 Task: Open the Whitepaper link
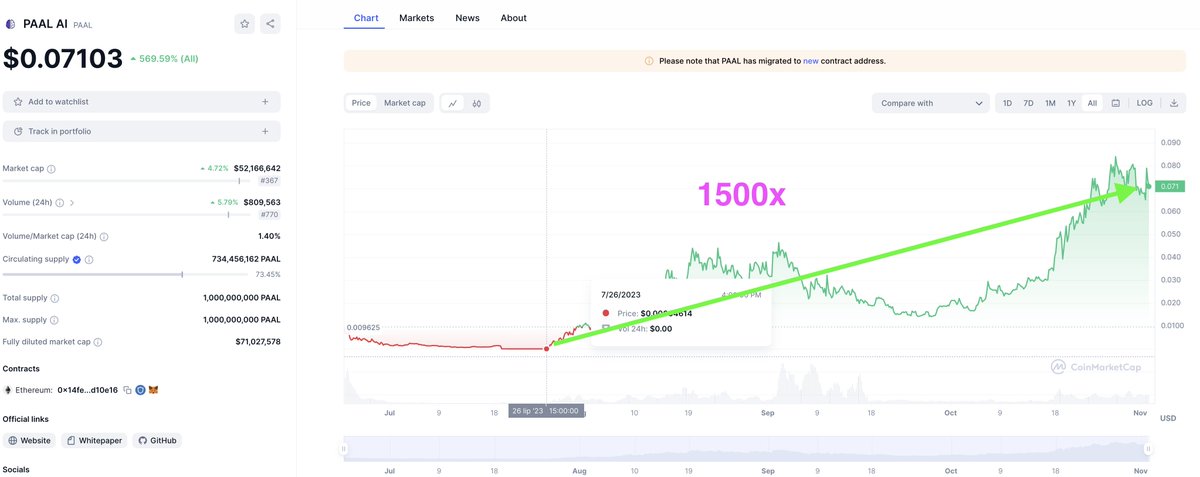coord(94,440)
